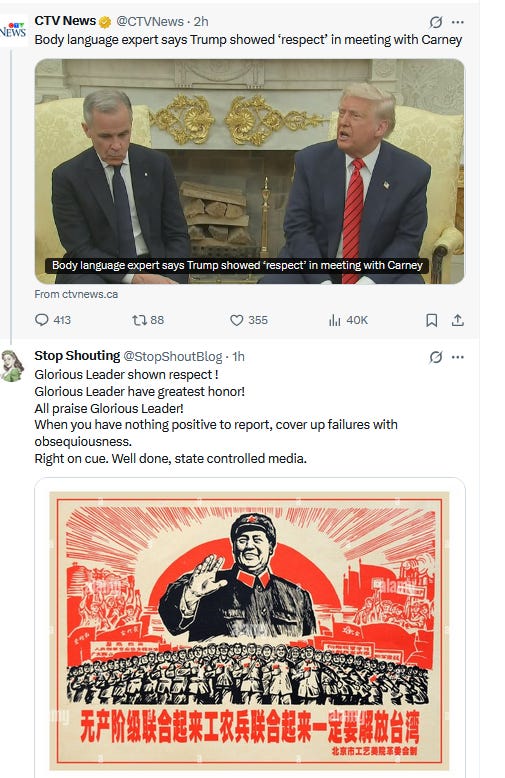Viewport: 505px width, 778px height.
Task: Open the @CTVNews handle link
Action: coord(150,21)
